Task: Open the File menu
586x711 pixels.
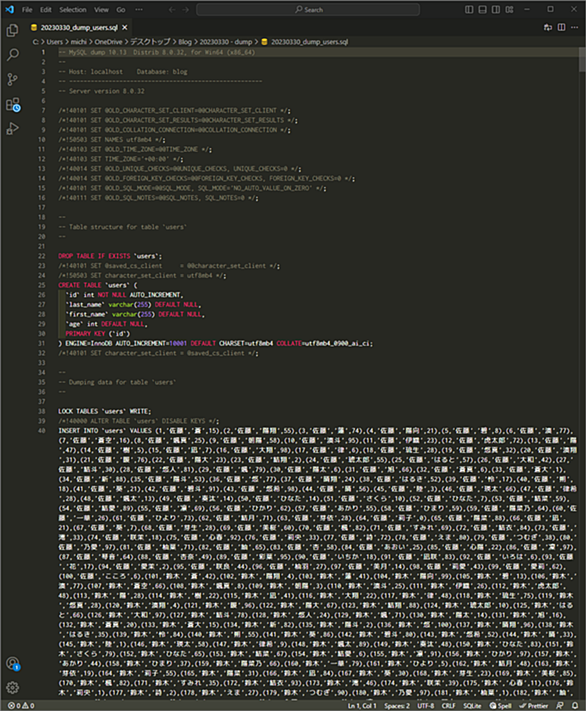Action: click(27, 10)
